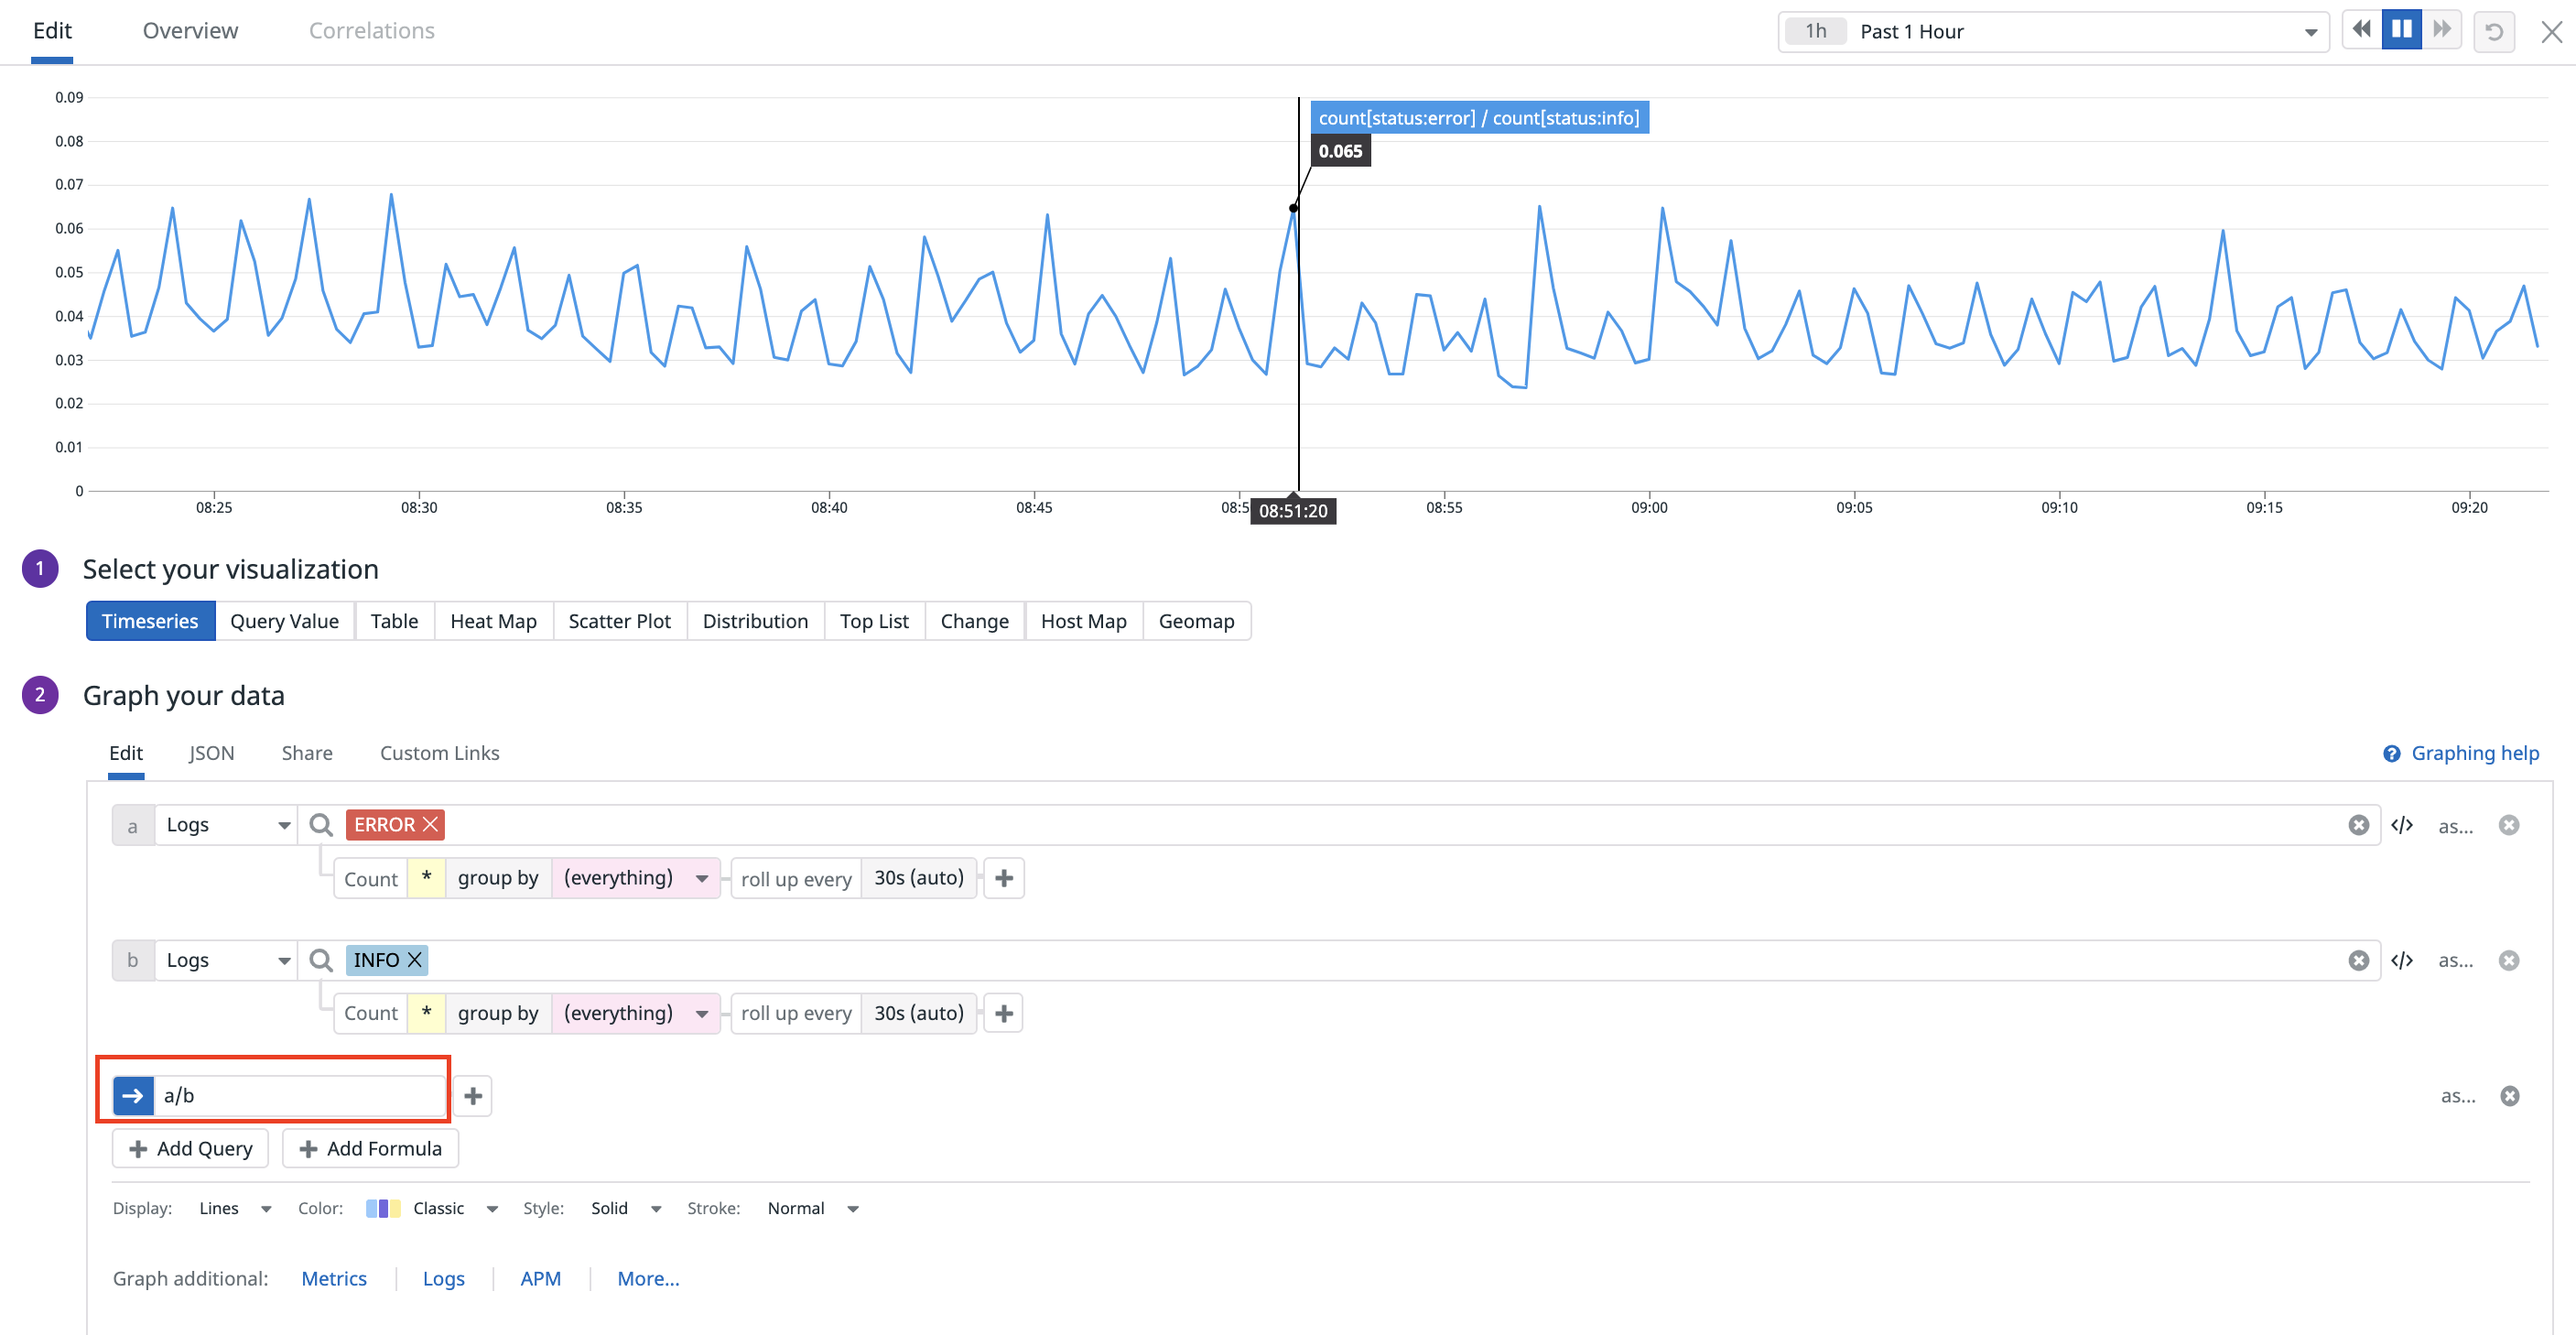The height and width of the screenshot is (1335, 2576).
Task: Choose Timeseries visualization
Action: [x=150, y=621]
